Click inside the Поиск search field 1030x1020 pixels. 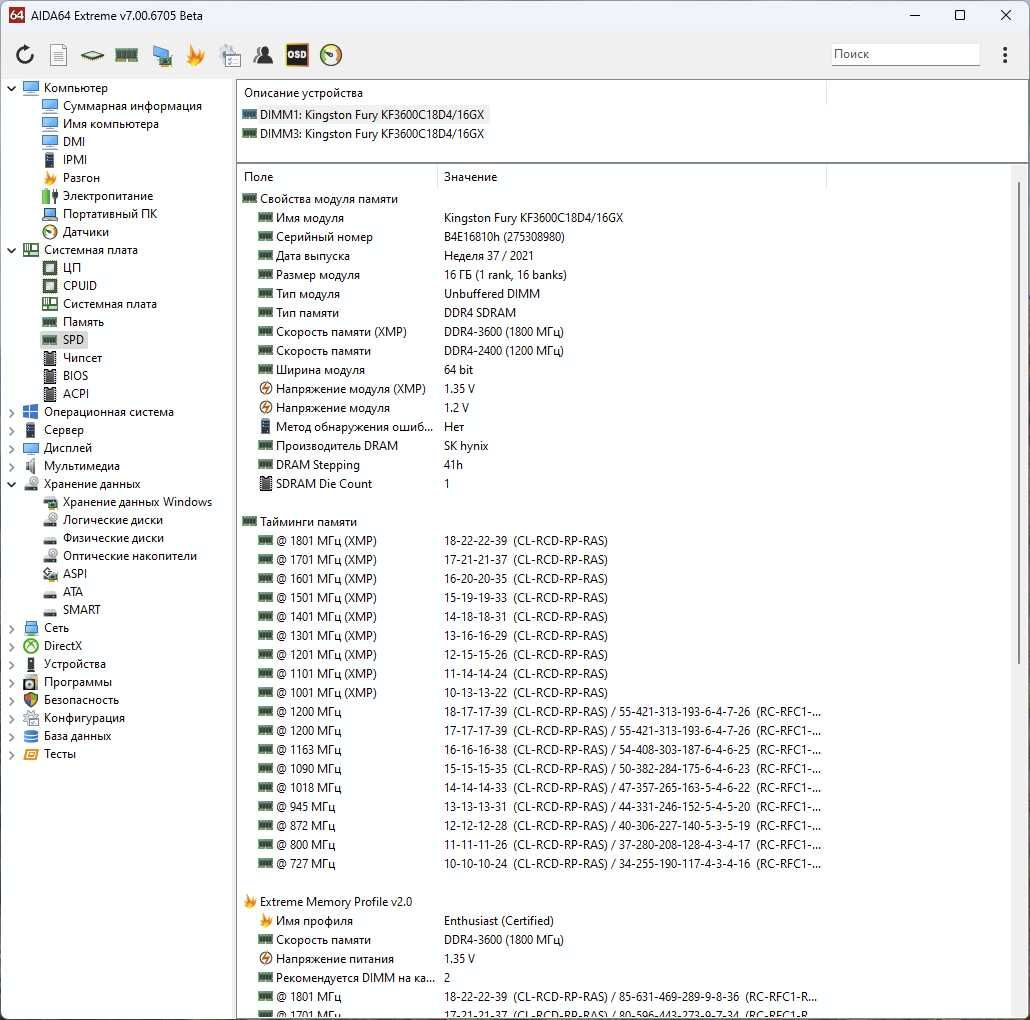click(905, 54)
